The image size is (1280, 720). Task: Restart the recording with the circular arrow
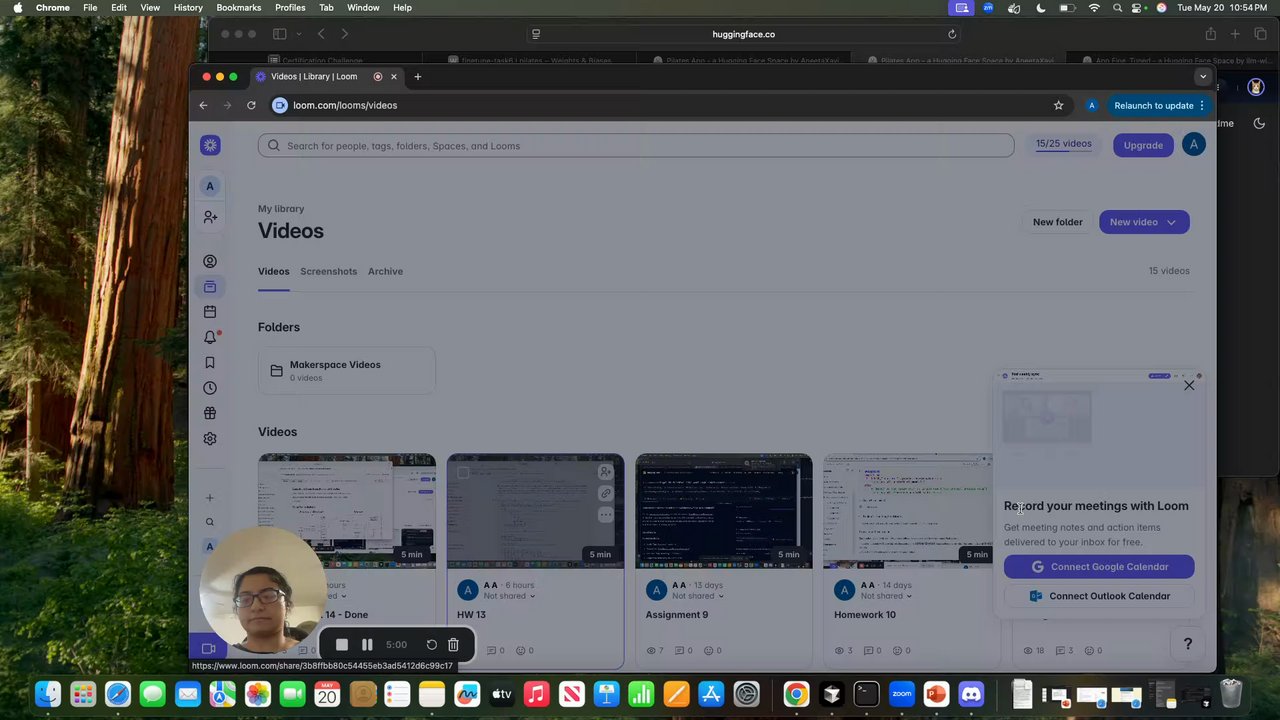[x=432, y=645]
